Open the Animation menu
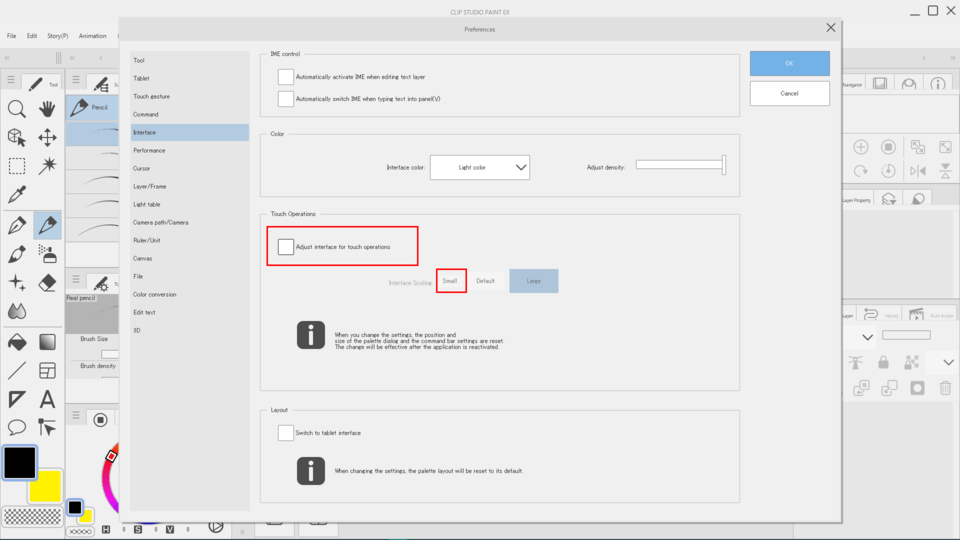Viewport: 960px width, 540px height. [x=92, y=36]
